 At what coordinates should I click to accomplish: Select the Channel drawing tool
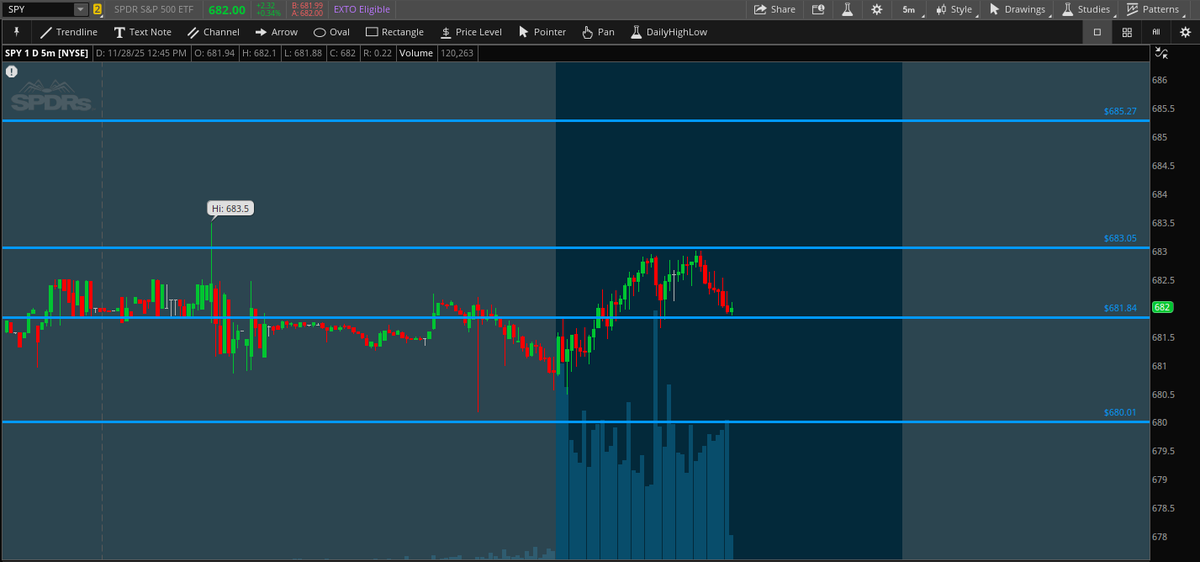(x=213, y=32)
